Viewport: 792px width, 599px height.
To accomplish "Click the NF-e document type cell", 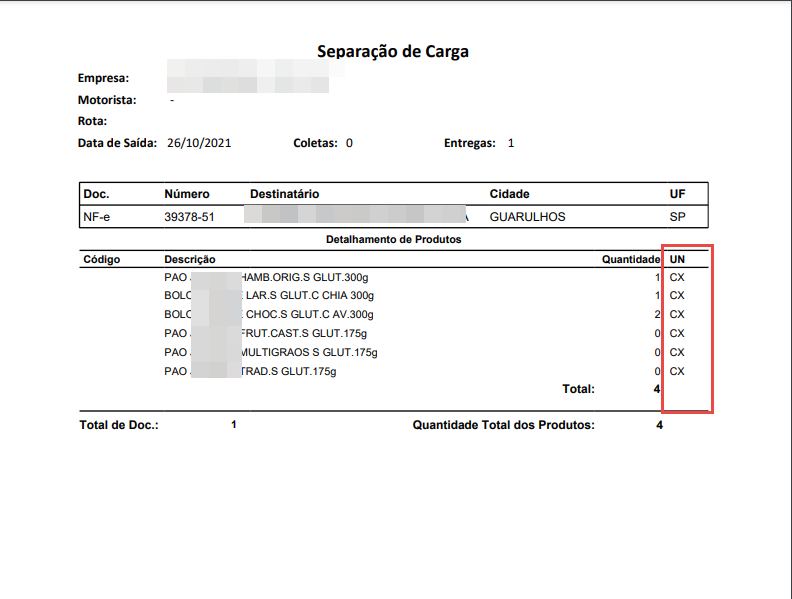I will [98, 216].
